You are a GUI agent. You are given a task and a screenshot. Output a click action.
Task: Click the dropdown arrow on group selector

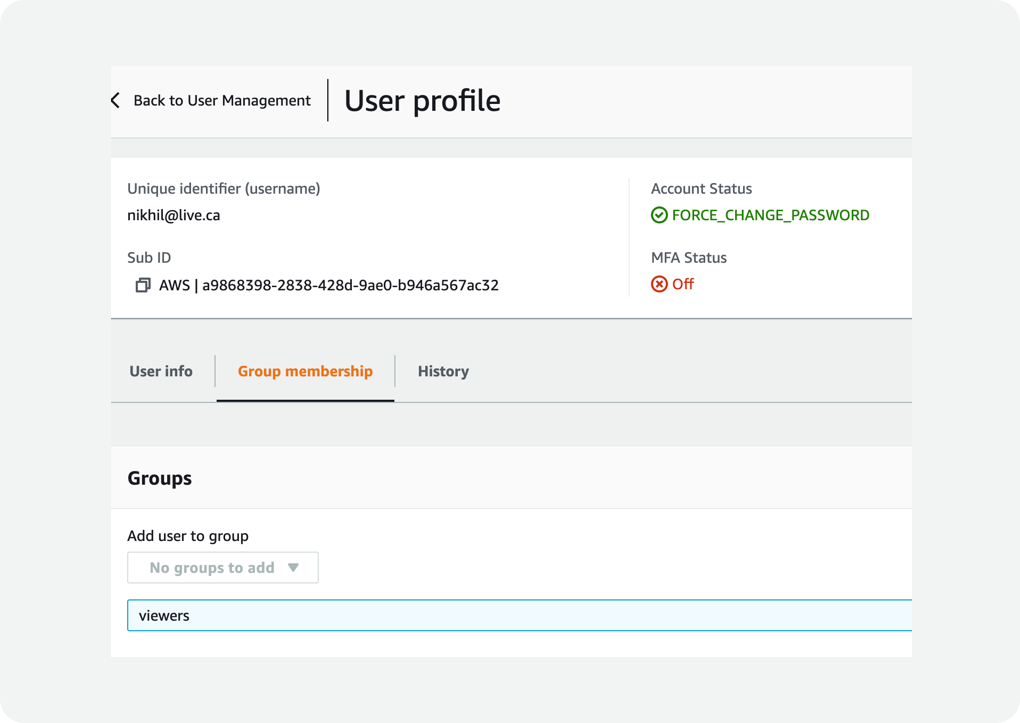point(294,567)
